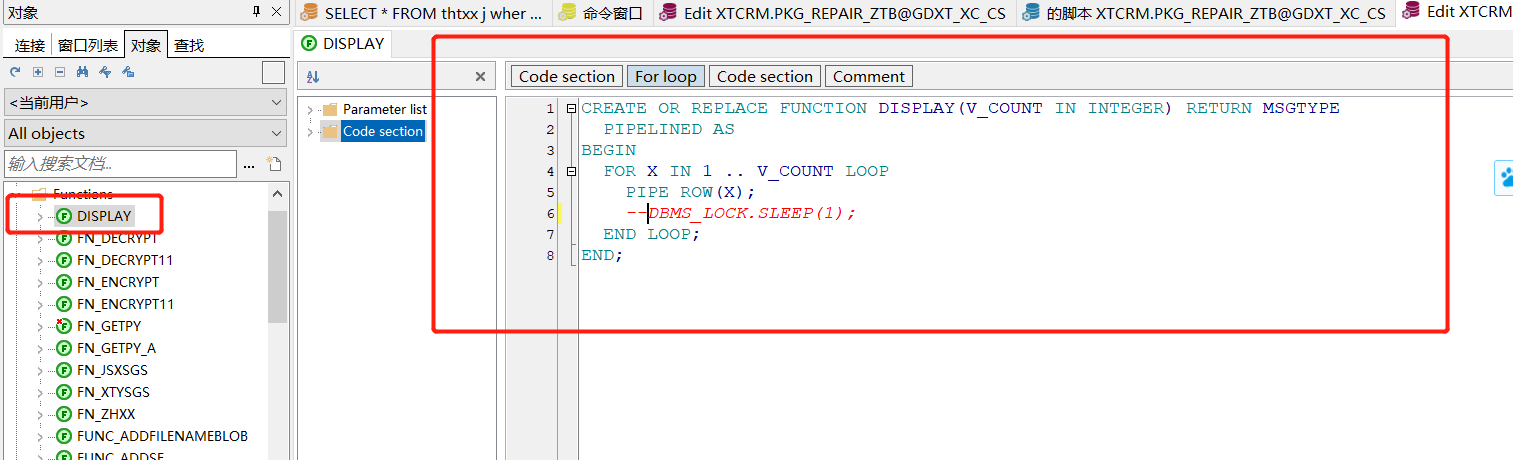Refresh the object browser list

tap(15, 72)
